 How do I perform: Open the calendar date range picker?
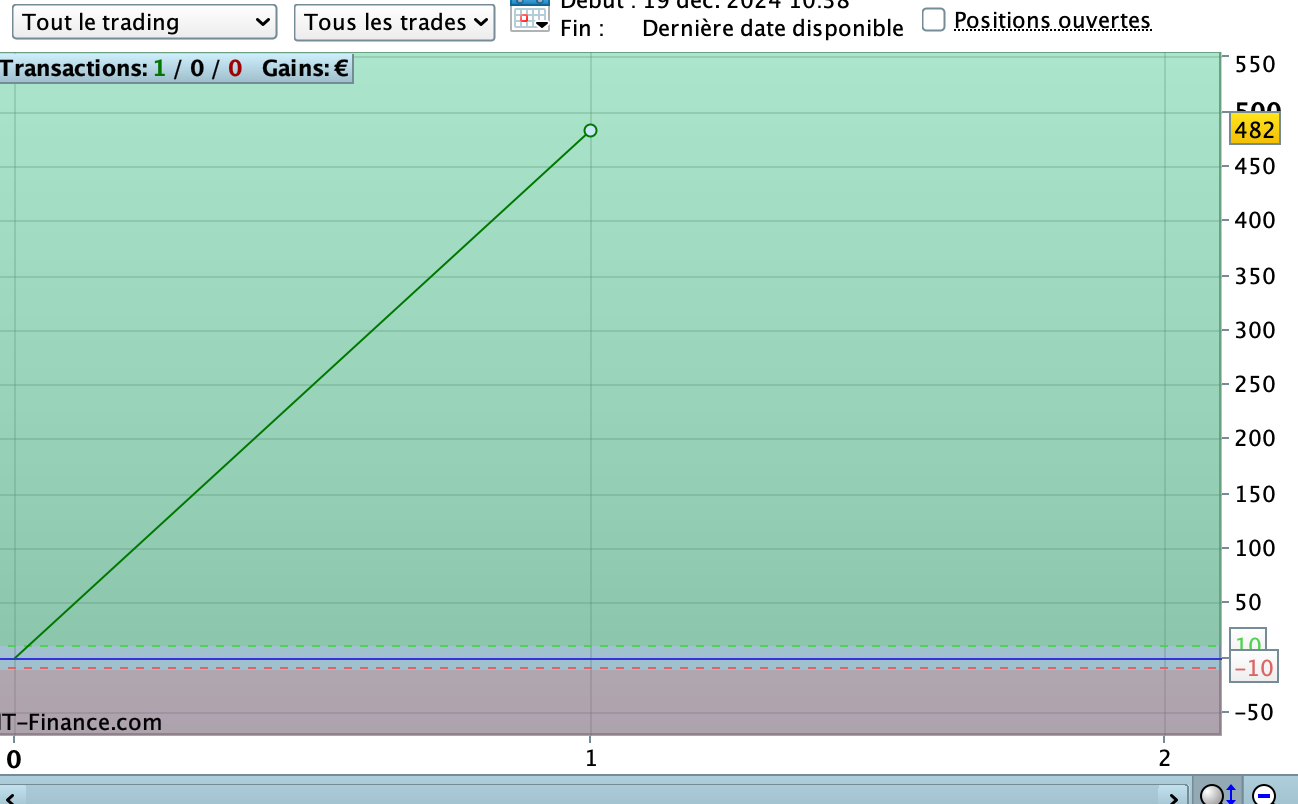tap(530, 14)
